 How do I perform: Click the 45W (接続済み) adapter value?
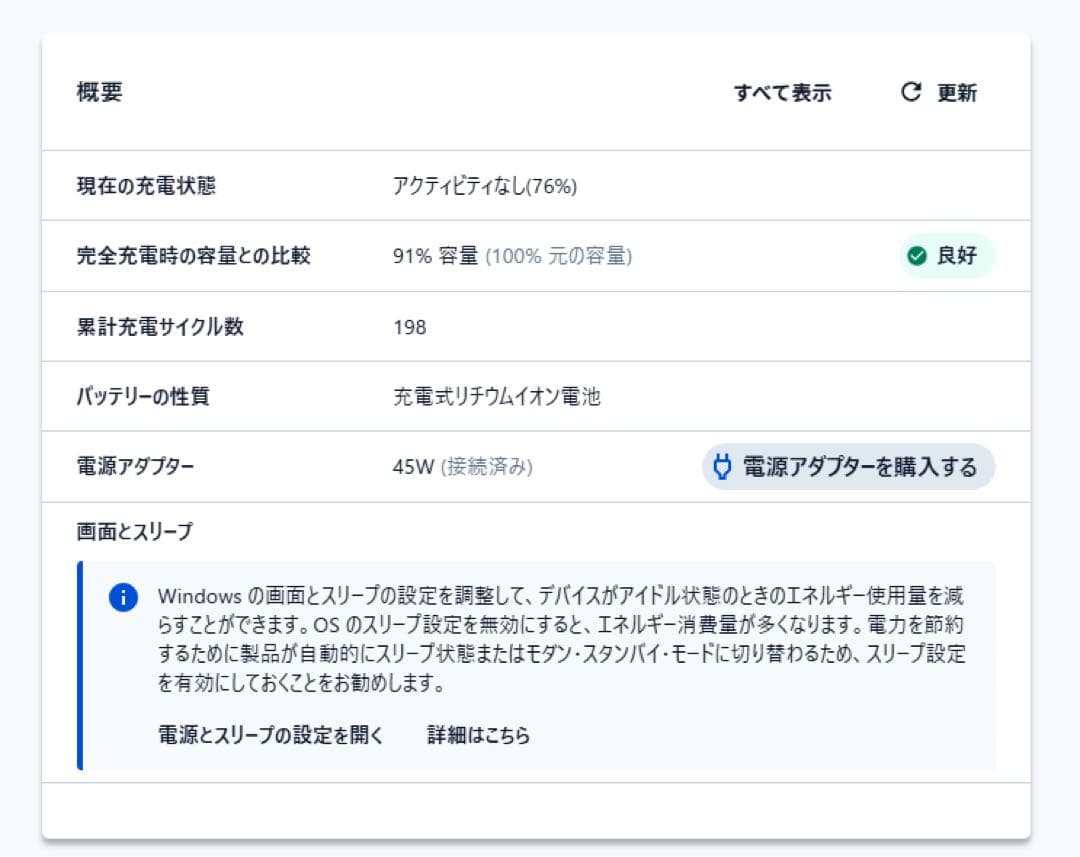tap(462, 467)
